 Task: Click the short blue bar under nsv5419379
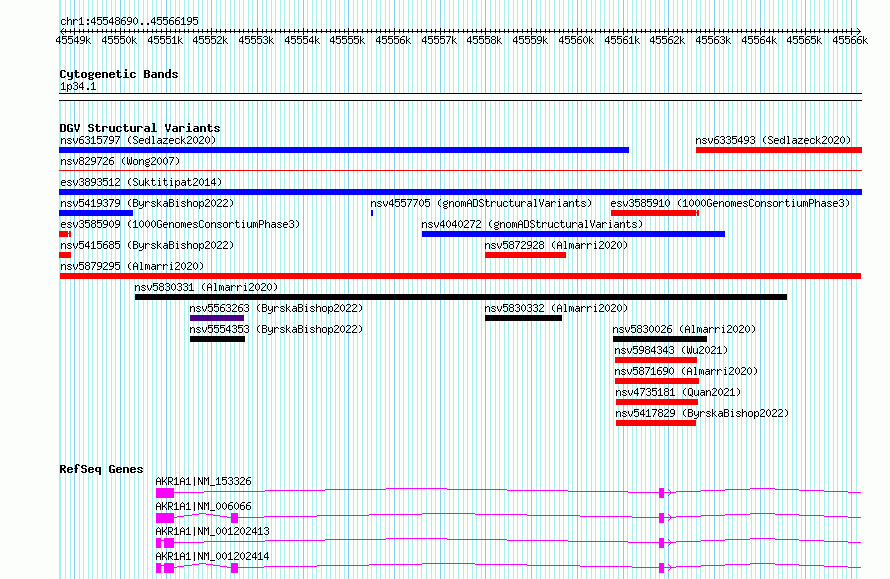[x=96, y=213]
